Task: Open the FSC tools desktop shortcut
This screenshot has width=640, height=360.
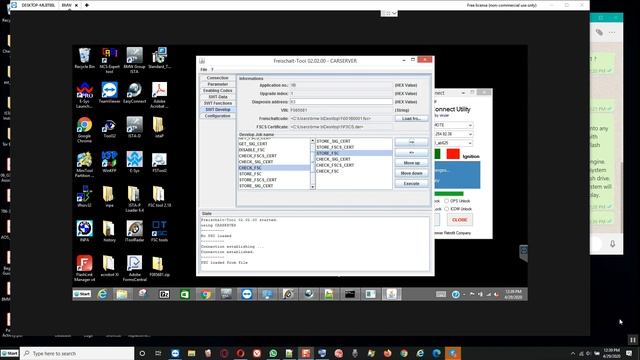Action: [159, 231]
